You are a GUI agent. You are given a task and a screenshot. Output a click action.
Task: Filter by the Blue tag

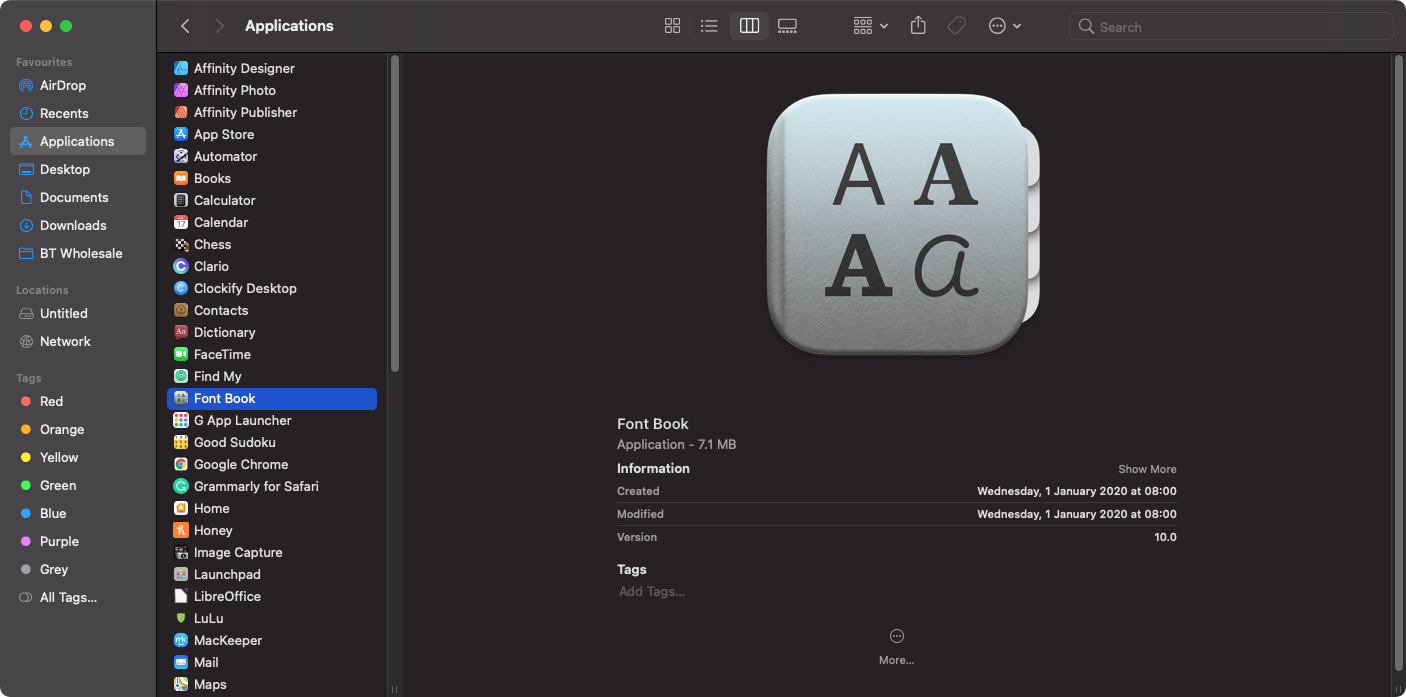coord(78,513)
